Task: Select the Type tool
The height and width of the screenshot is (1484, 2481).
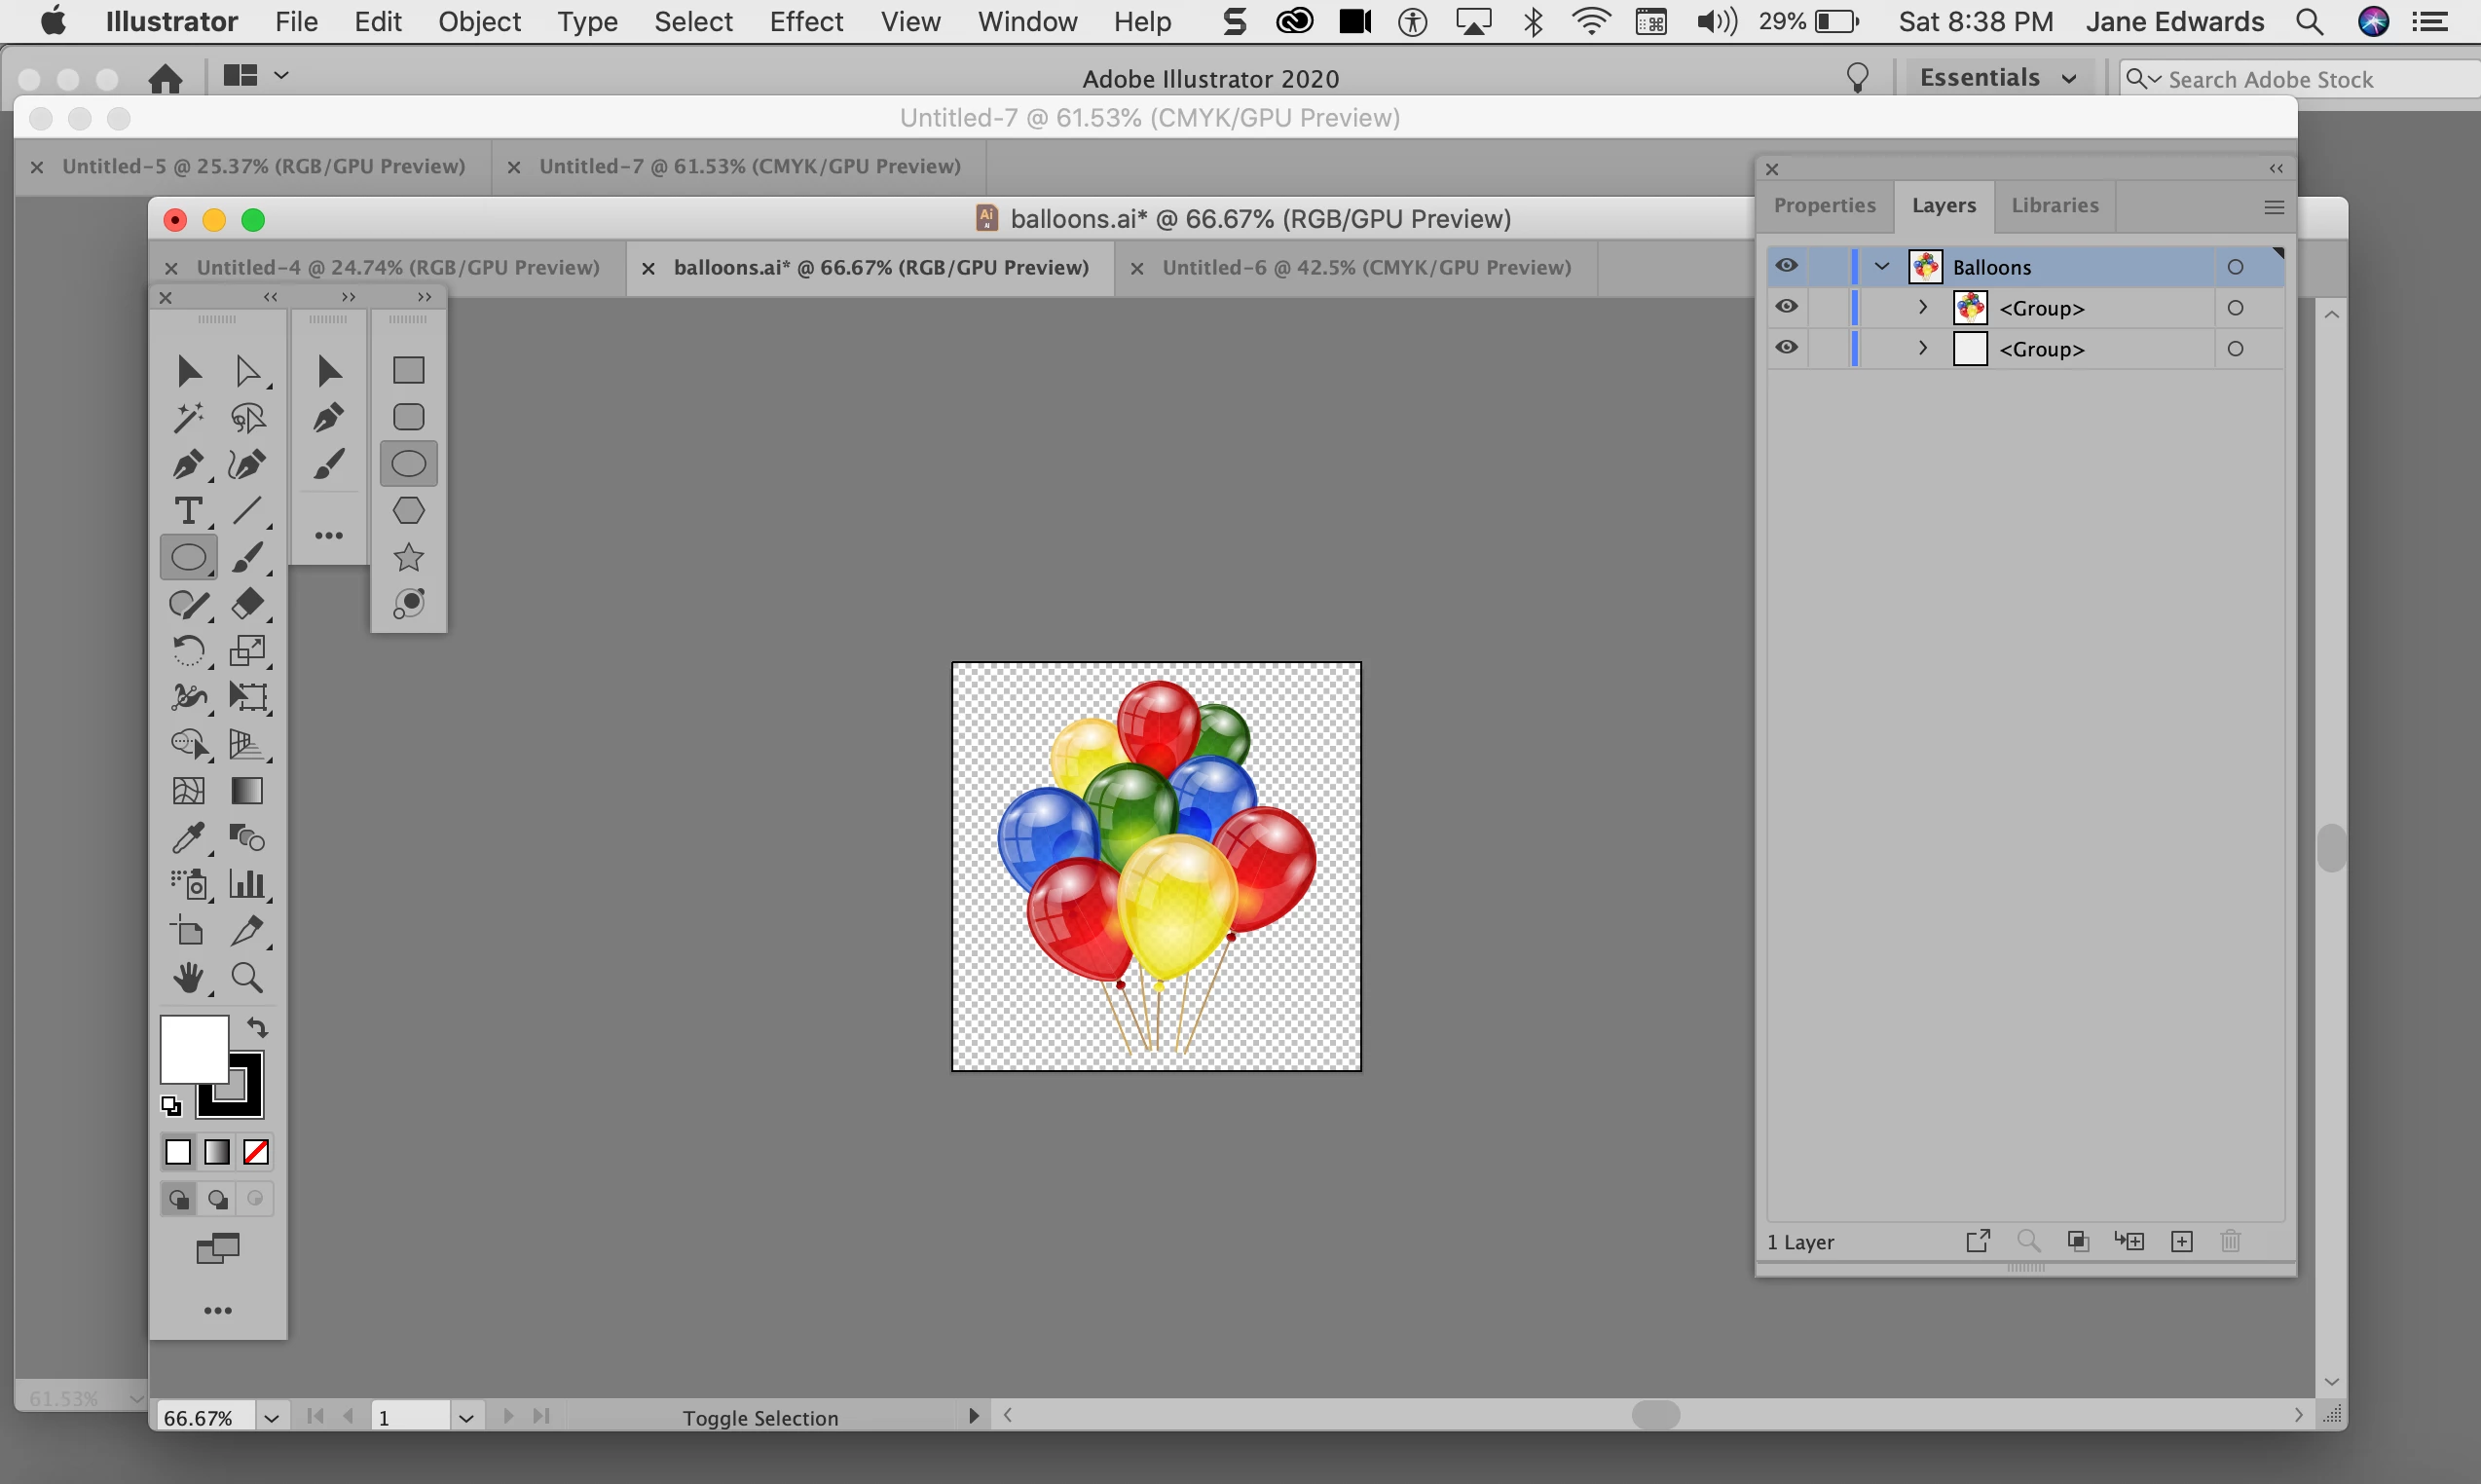Action: [x=188, y=511]
